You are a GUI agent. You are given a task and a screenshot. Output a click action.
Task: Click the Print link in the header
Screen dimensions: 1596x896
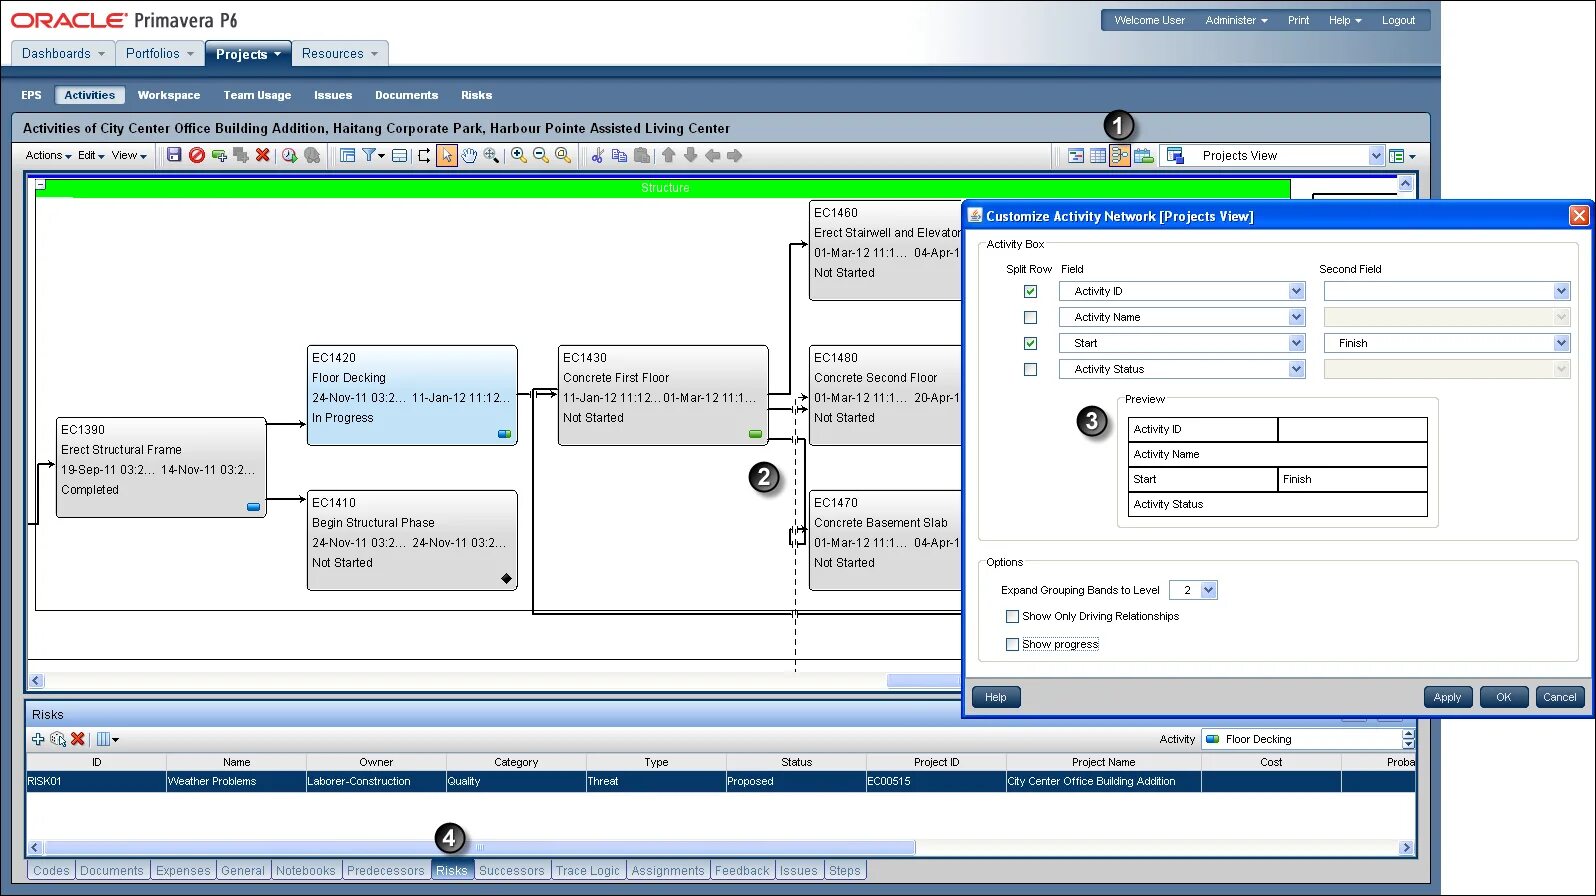click(1298, 20)
